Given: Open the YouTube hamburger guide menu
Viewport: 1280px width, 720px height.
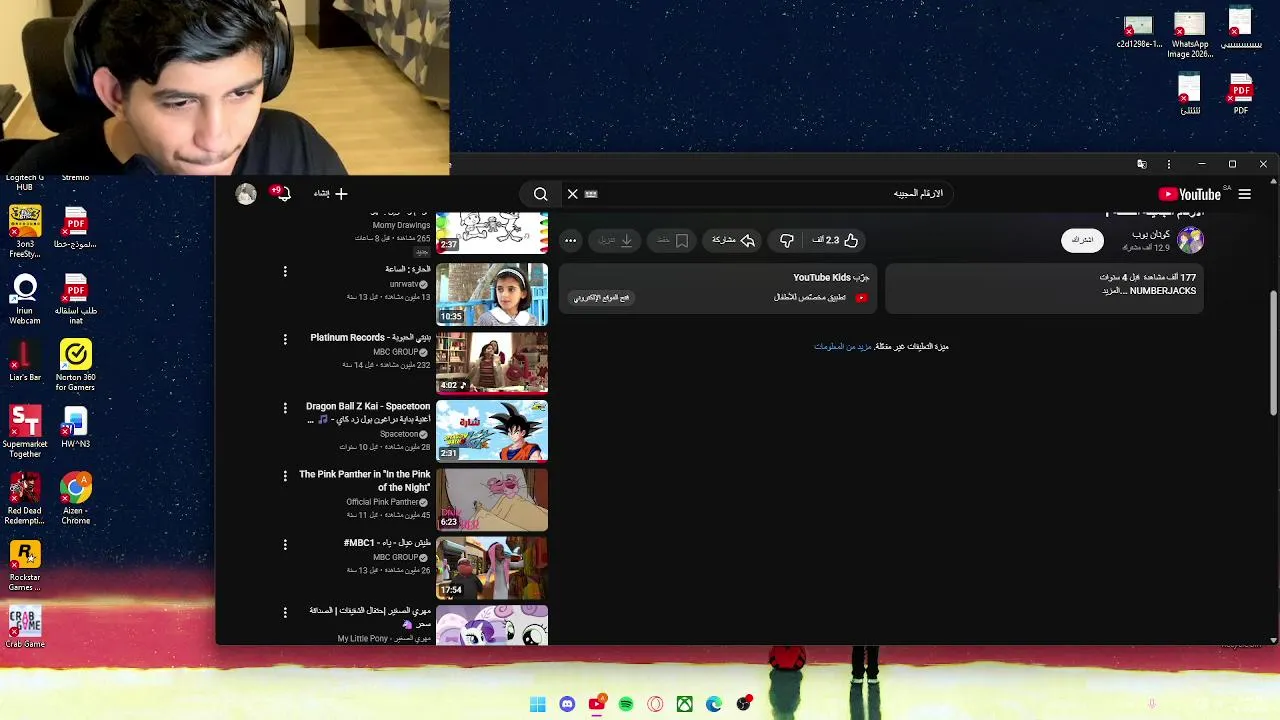Looking at the screenshot, I should pos(1245,194).
